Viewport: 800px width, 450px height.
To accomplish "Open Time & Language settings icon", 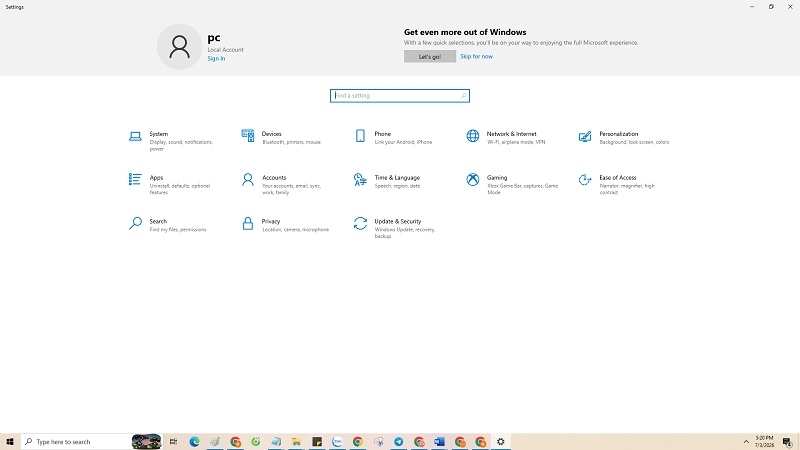I will (360, 180).
